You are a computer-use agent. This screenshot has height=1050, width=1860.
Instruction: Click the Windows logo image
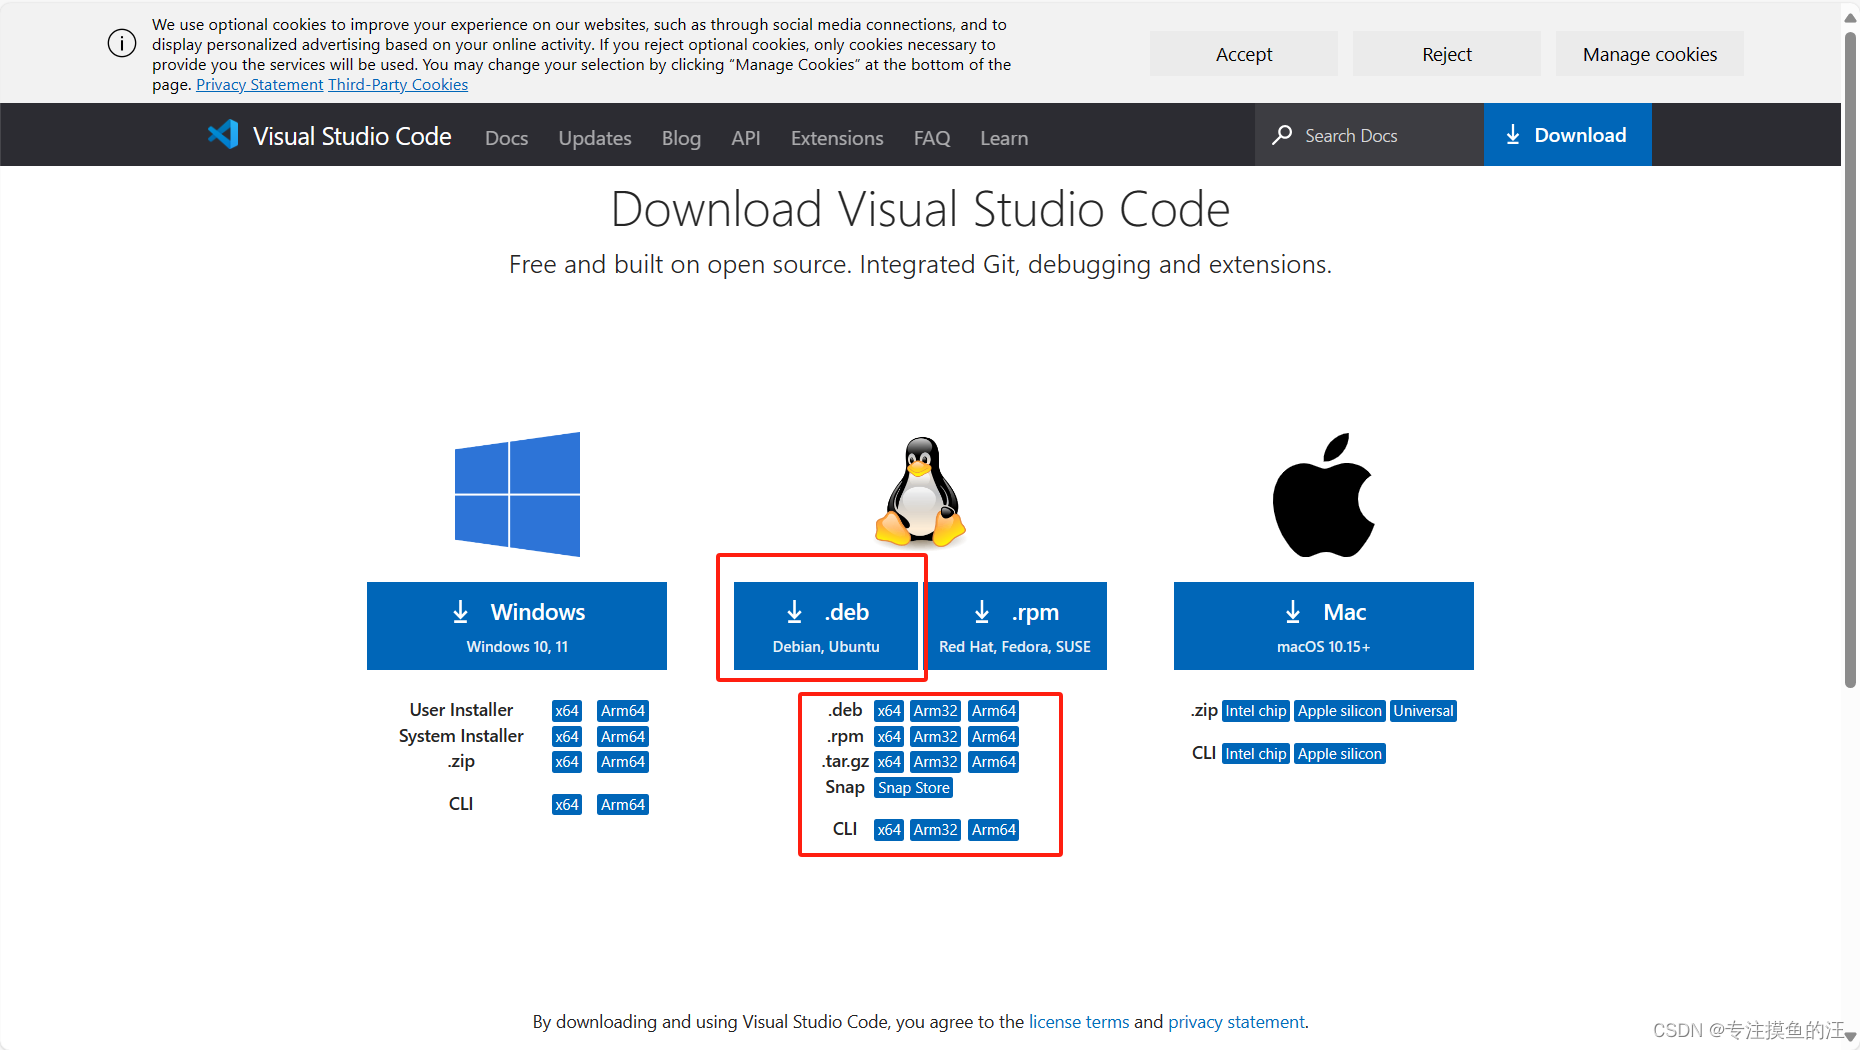click(517, 494)
